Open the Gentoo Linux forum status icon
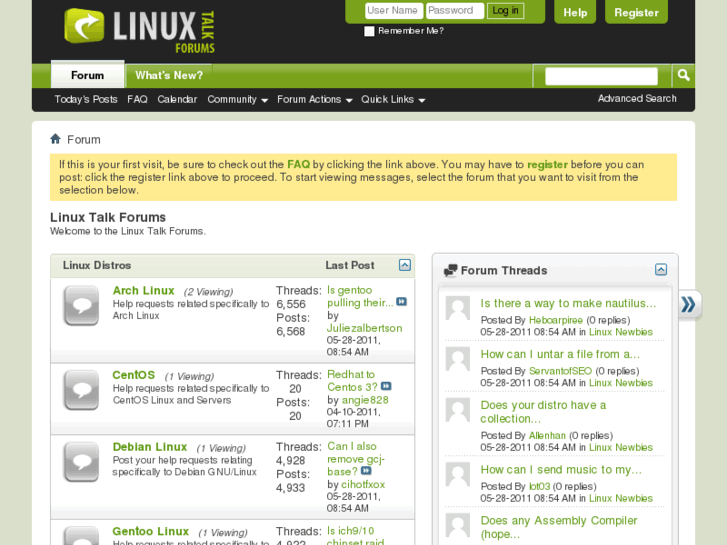Viewport: 727px width, 545px height. [82, 536]
